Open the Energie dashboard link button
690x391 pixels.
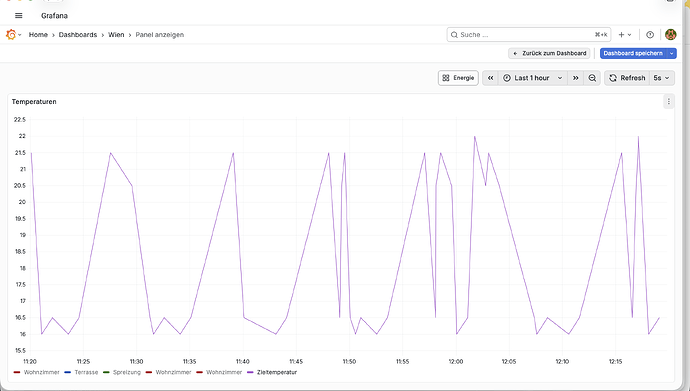pyautogui.click(x=458, y=78)
